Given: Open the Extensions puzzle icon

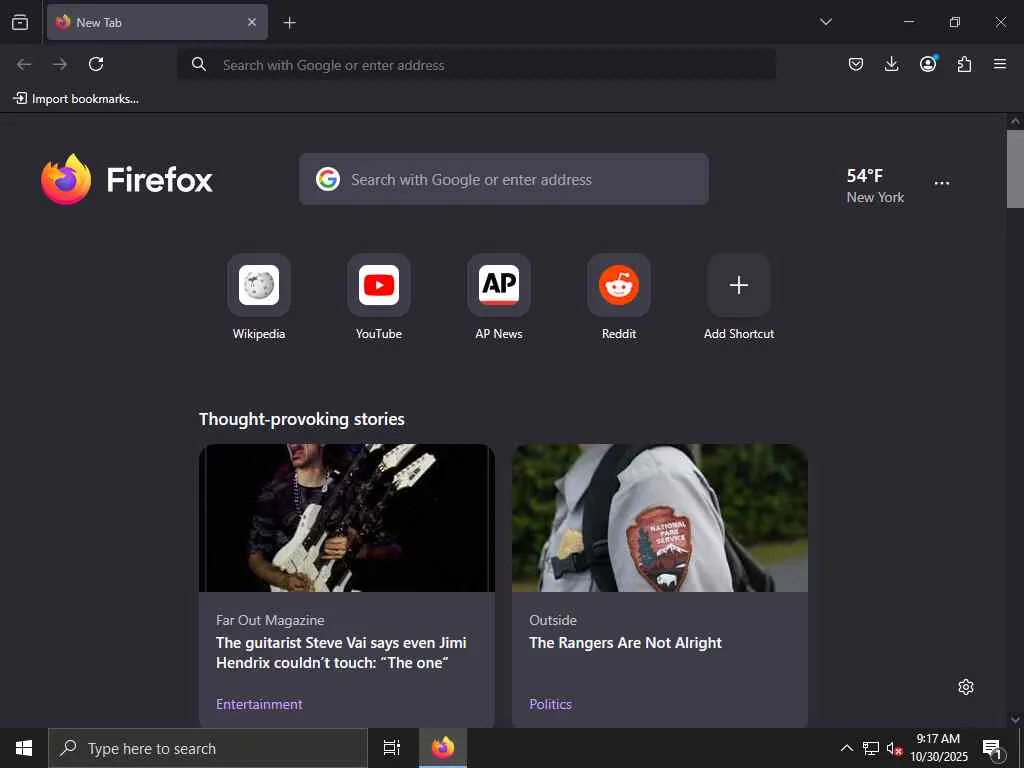Looking at the screenshot, I should [x=964, y=64].
